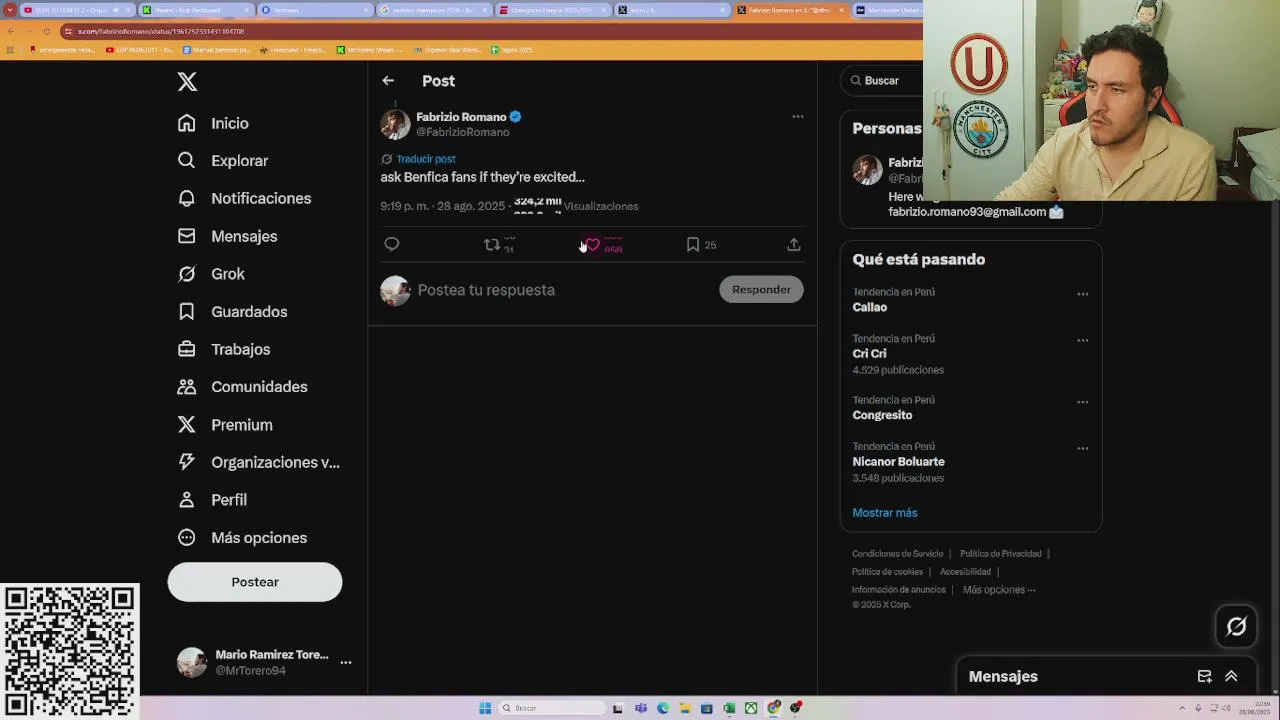1280x720 pixels.
Task: Open Condiciones de Servicio footer link
Action: click(x=897, y=554)
